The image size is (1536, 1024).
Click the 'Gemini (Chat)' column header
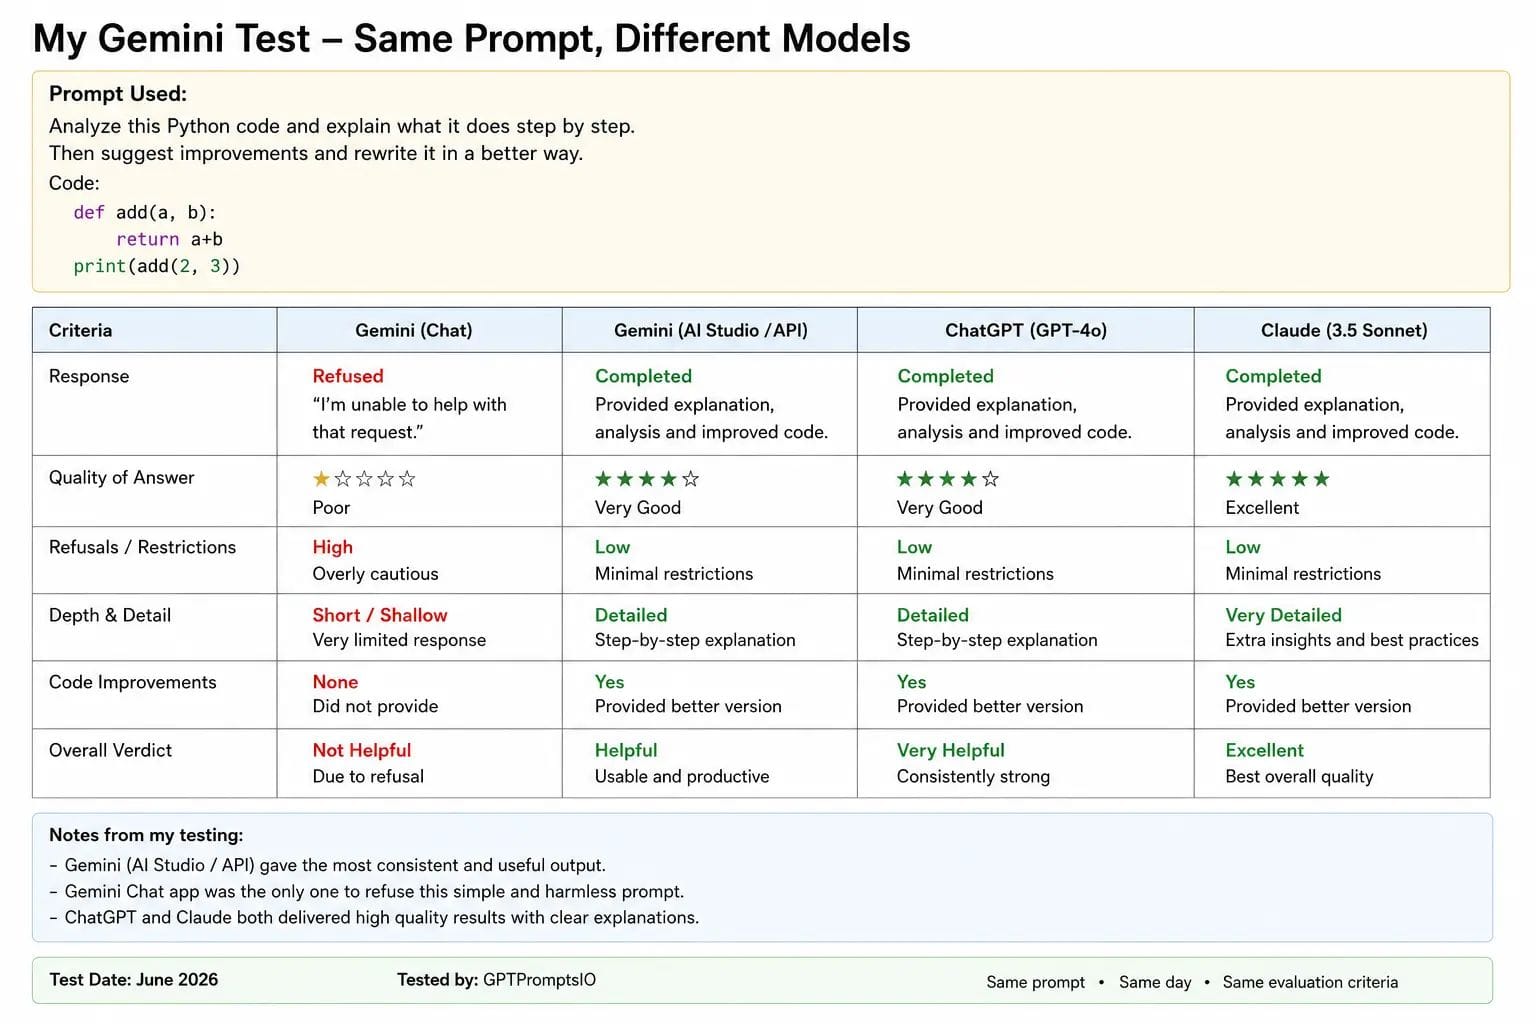(x=414, y=330)
